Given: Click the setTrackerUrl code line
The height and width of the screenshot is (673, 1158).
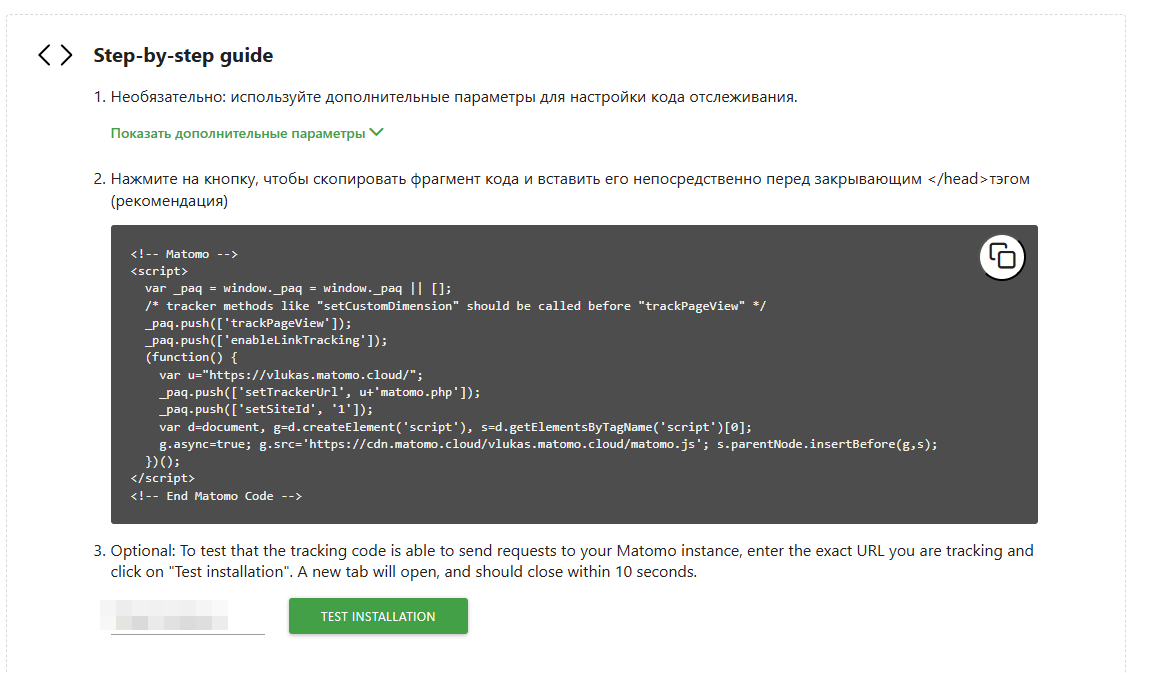Looking at the screenshot, I should point(319,392).
